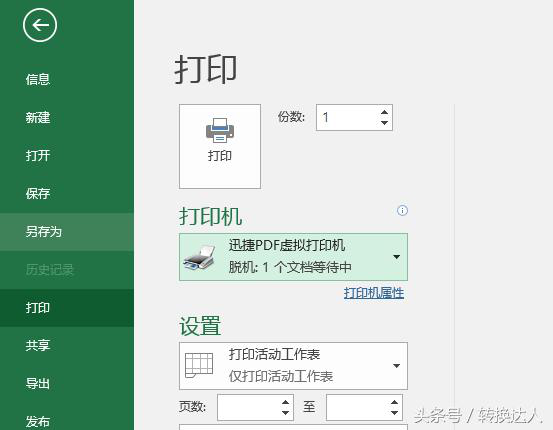Click the 迅捷PDF printer device icon
This screenshot has height=430, width=553.
pyautogui.click(x=199, y=258)
